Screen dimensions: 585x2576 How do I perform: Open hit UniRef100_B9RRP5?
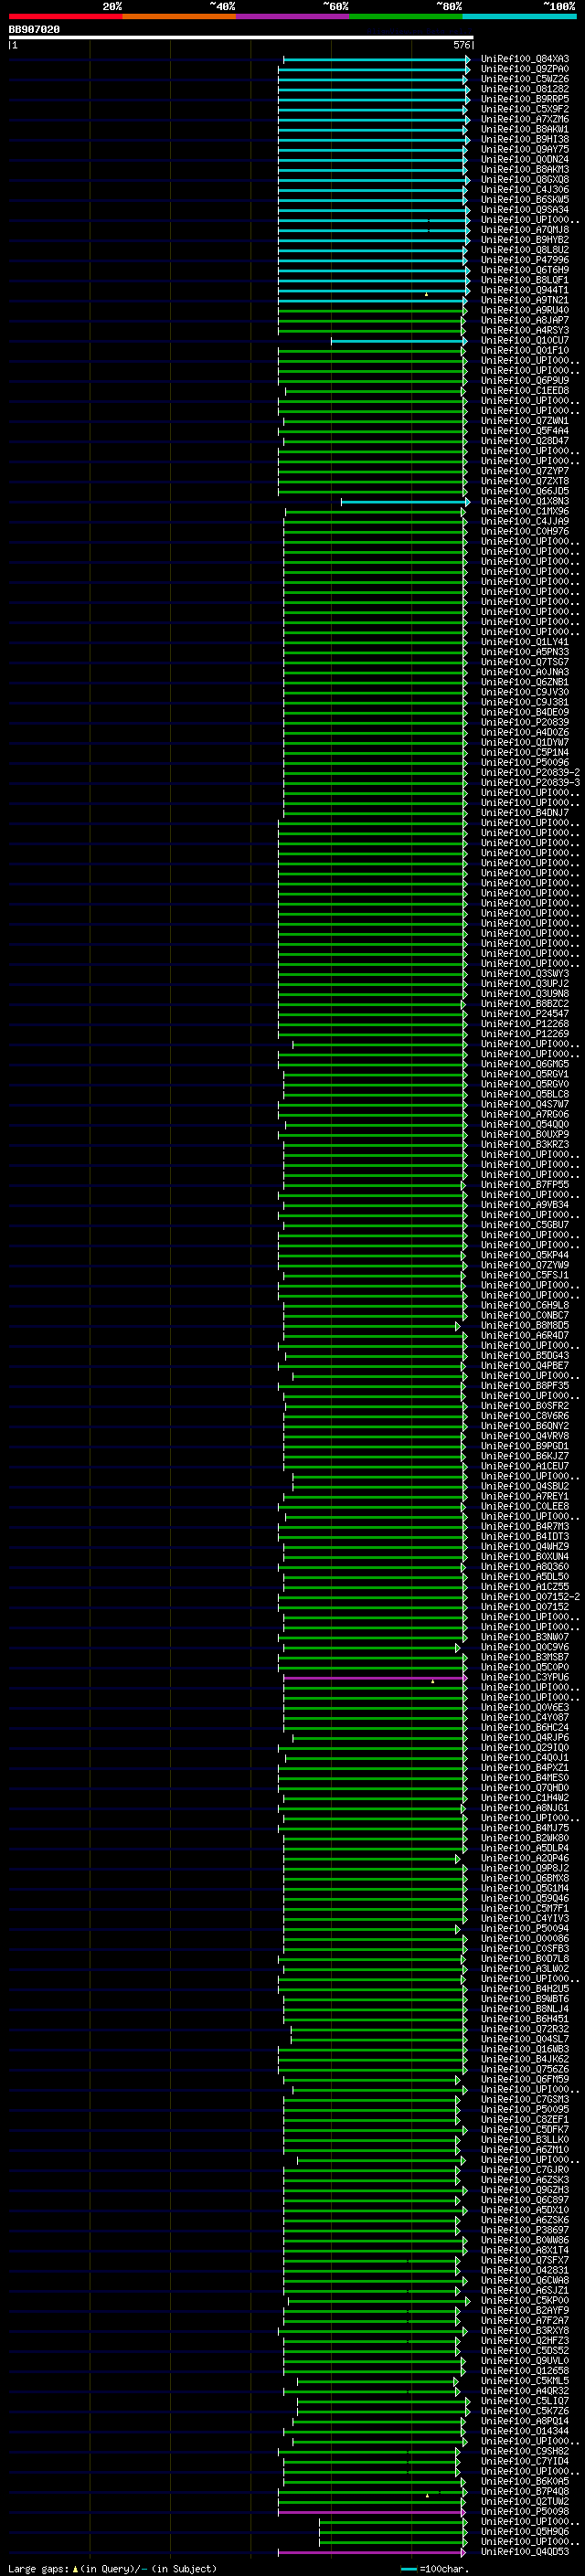[525, 99]
